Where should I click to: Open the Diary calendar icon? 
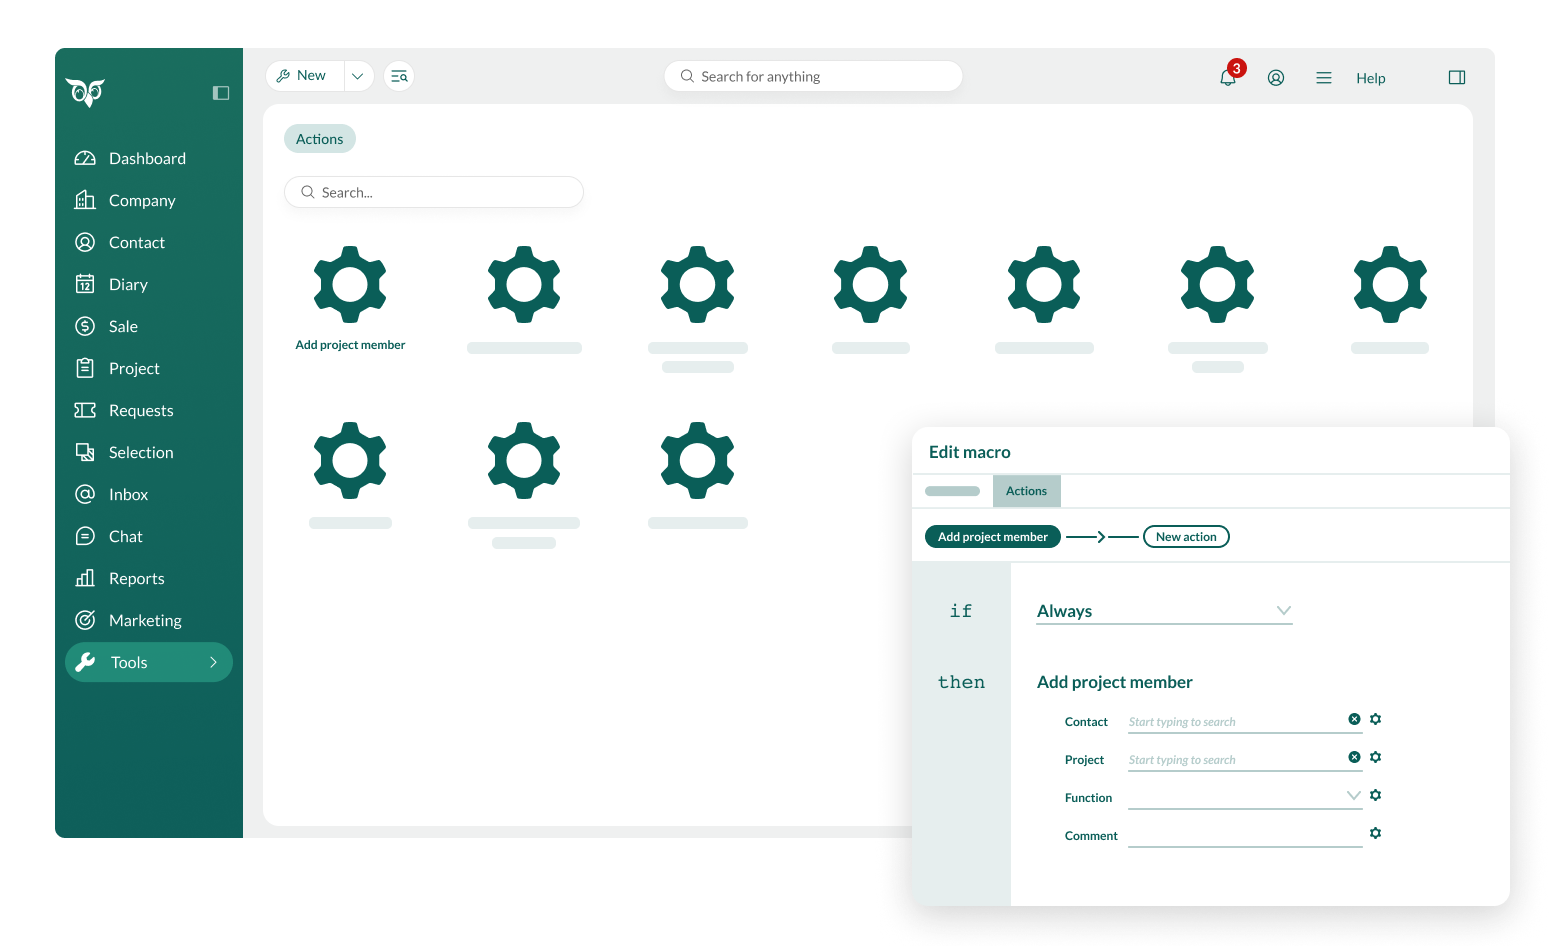[86, 284]
